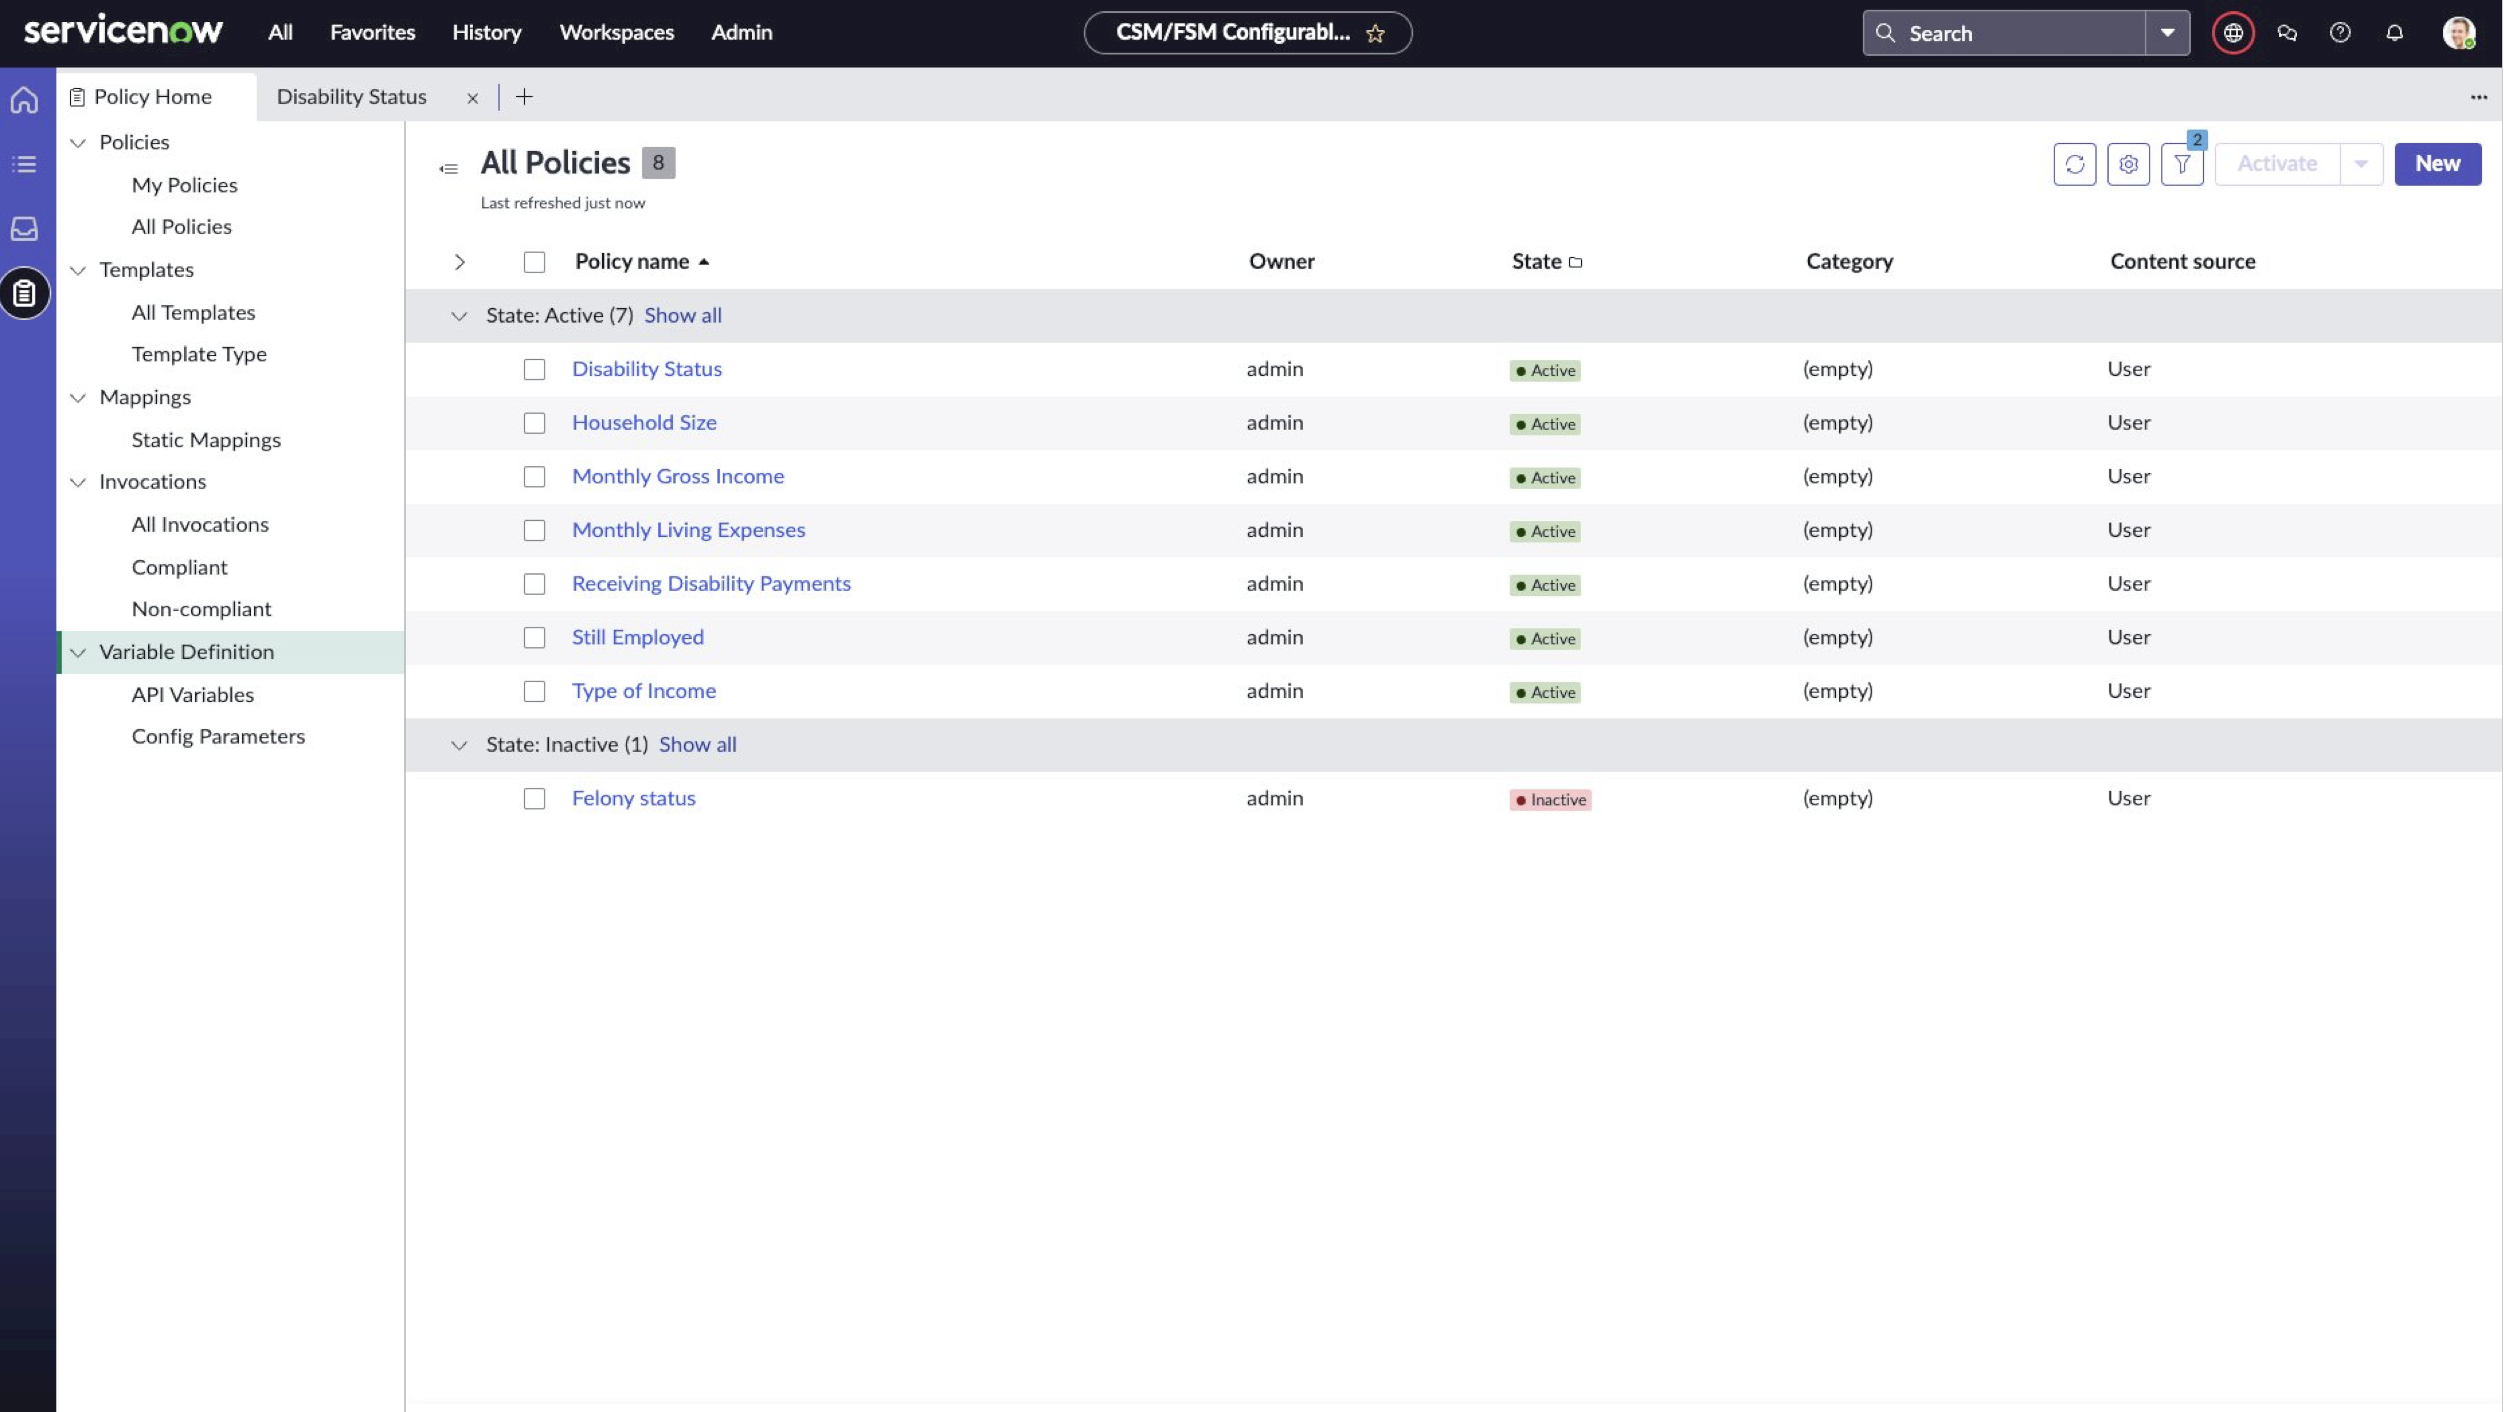Open the Felony status policy link
Screen dimensions: 2504x1412
(633, 798)
